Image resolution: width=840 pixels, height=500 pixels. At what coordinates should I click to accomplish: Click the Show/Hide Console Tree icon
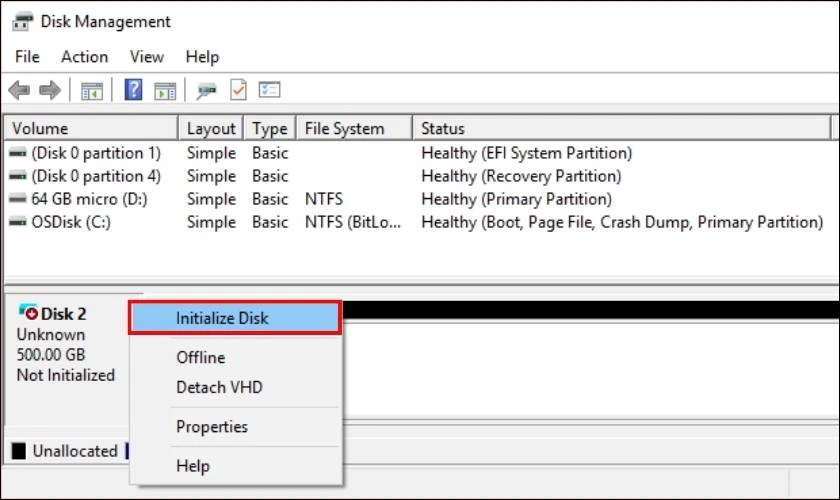point(92,91)
